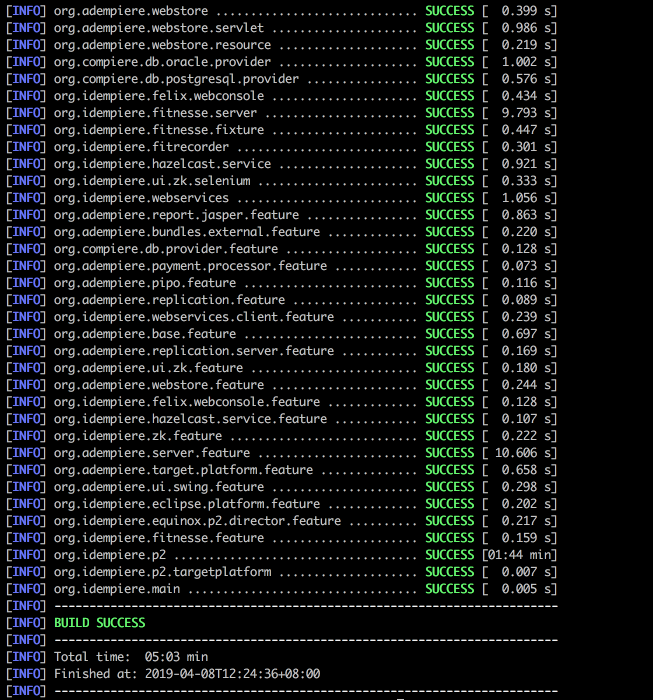The image size is (653, 700).
Task: Click SUCCESS status for org.idempiere.fitrecorder
Action: 449,146
